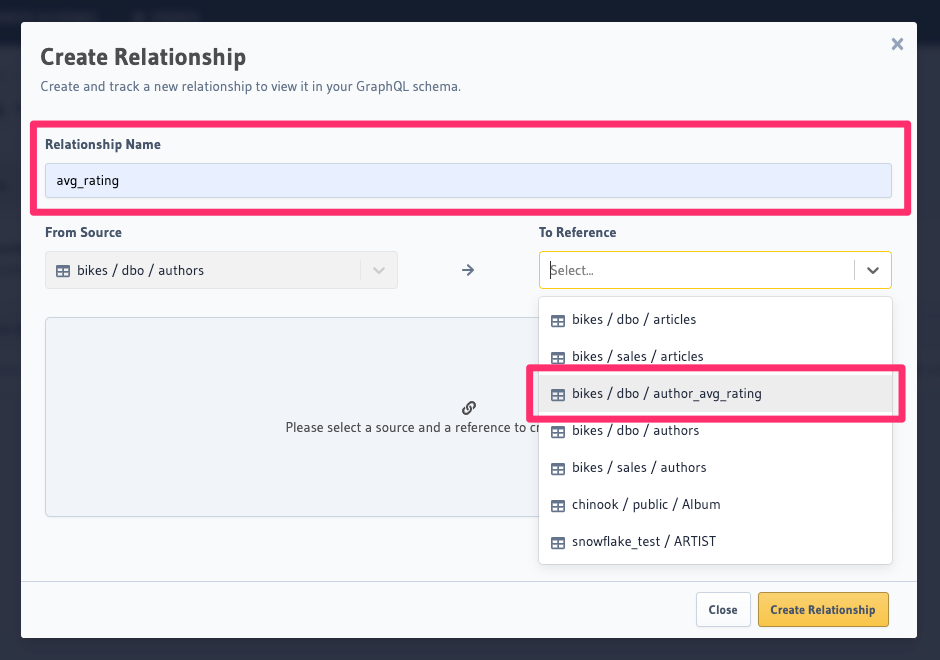Click the table icon in the From Source field

click(63, 270)
